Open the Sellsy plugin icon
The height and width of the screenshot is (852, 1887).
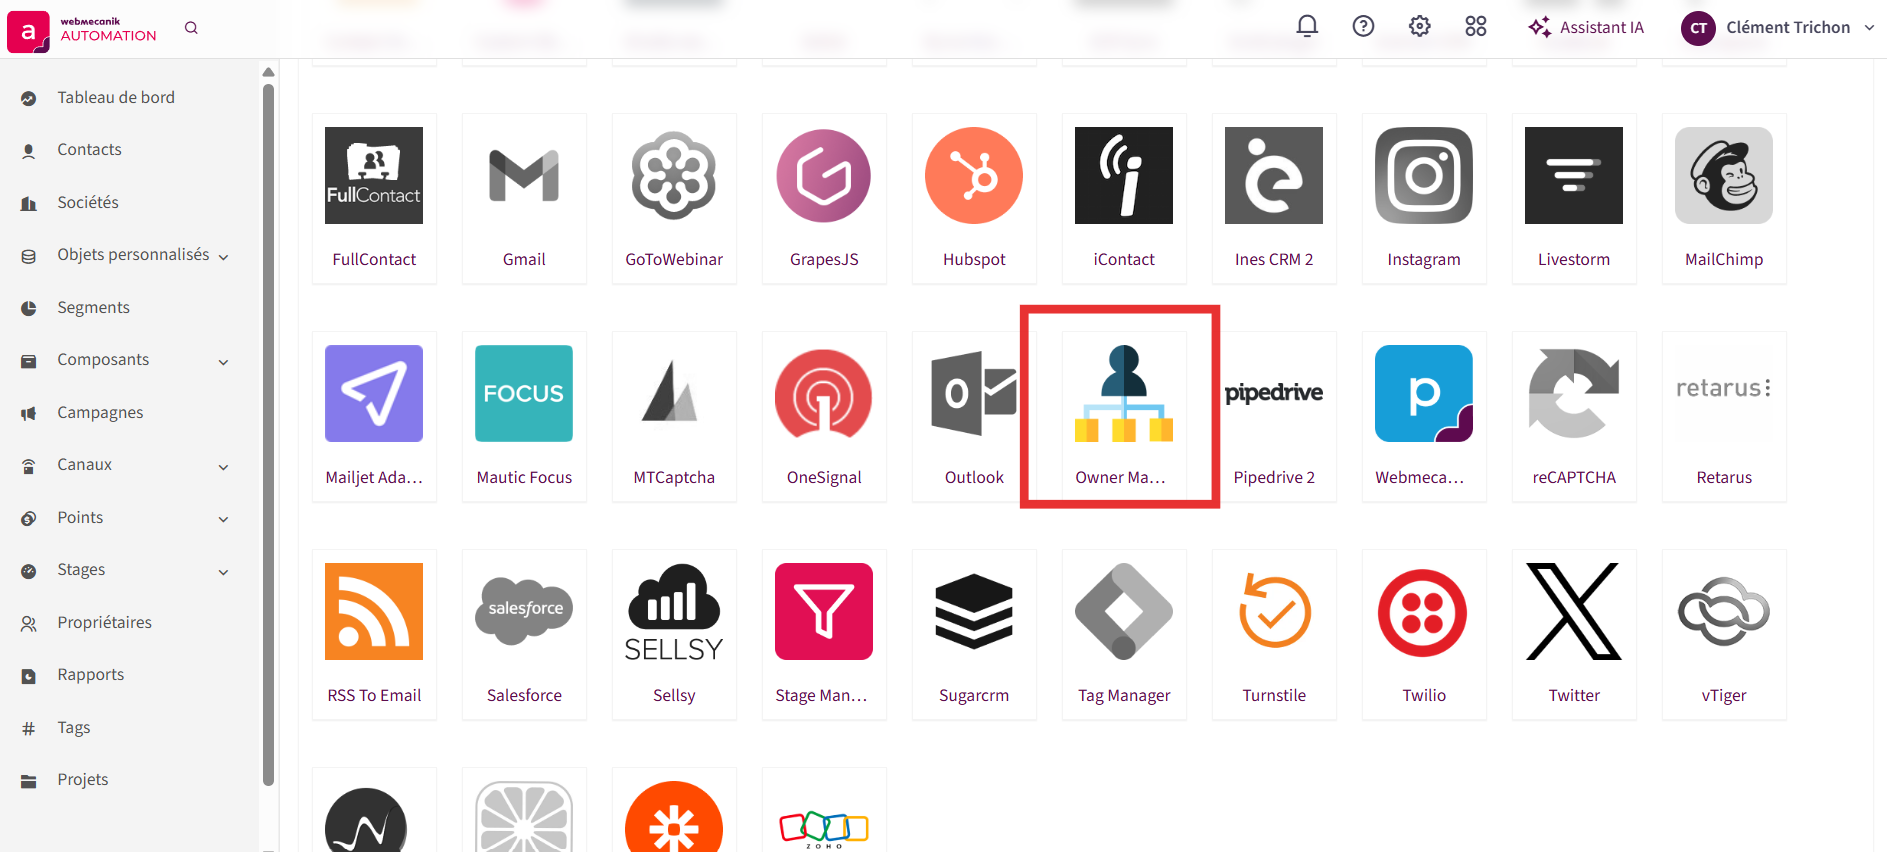(674, 612)
